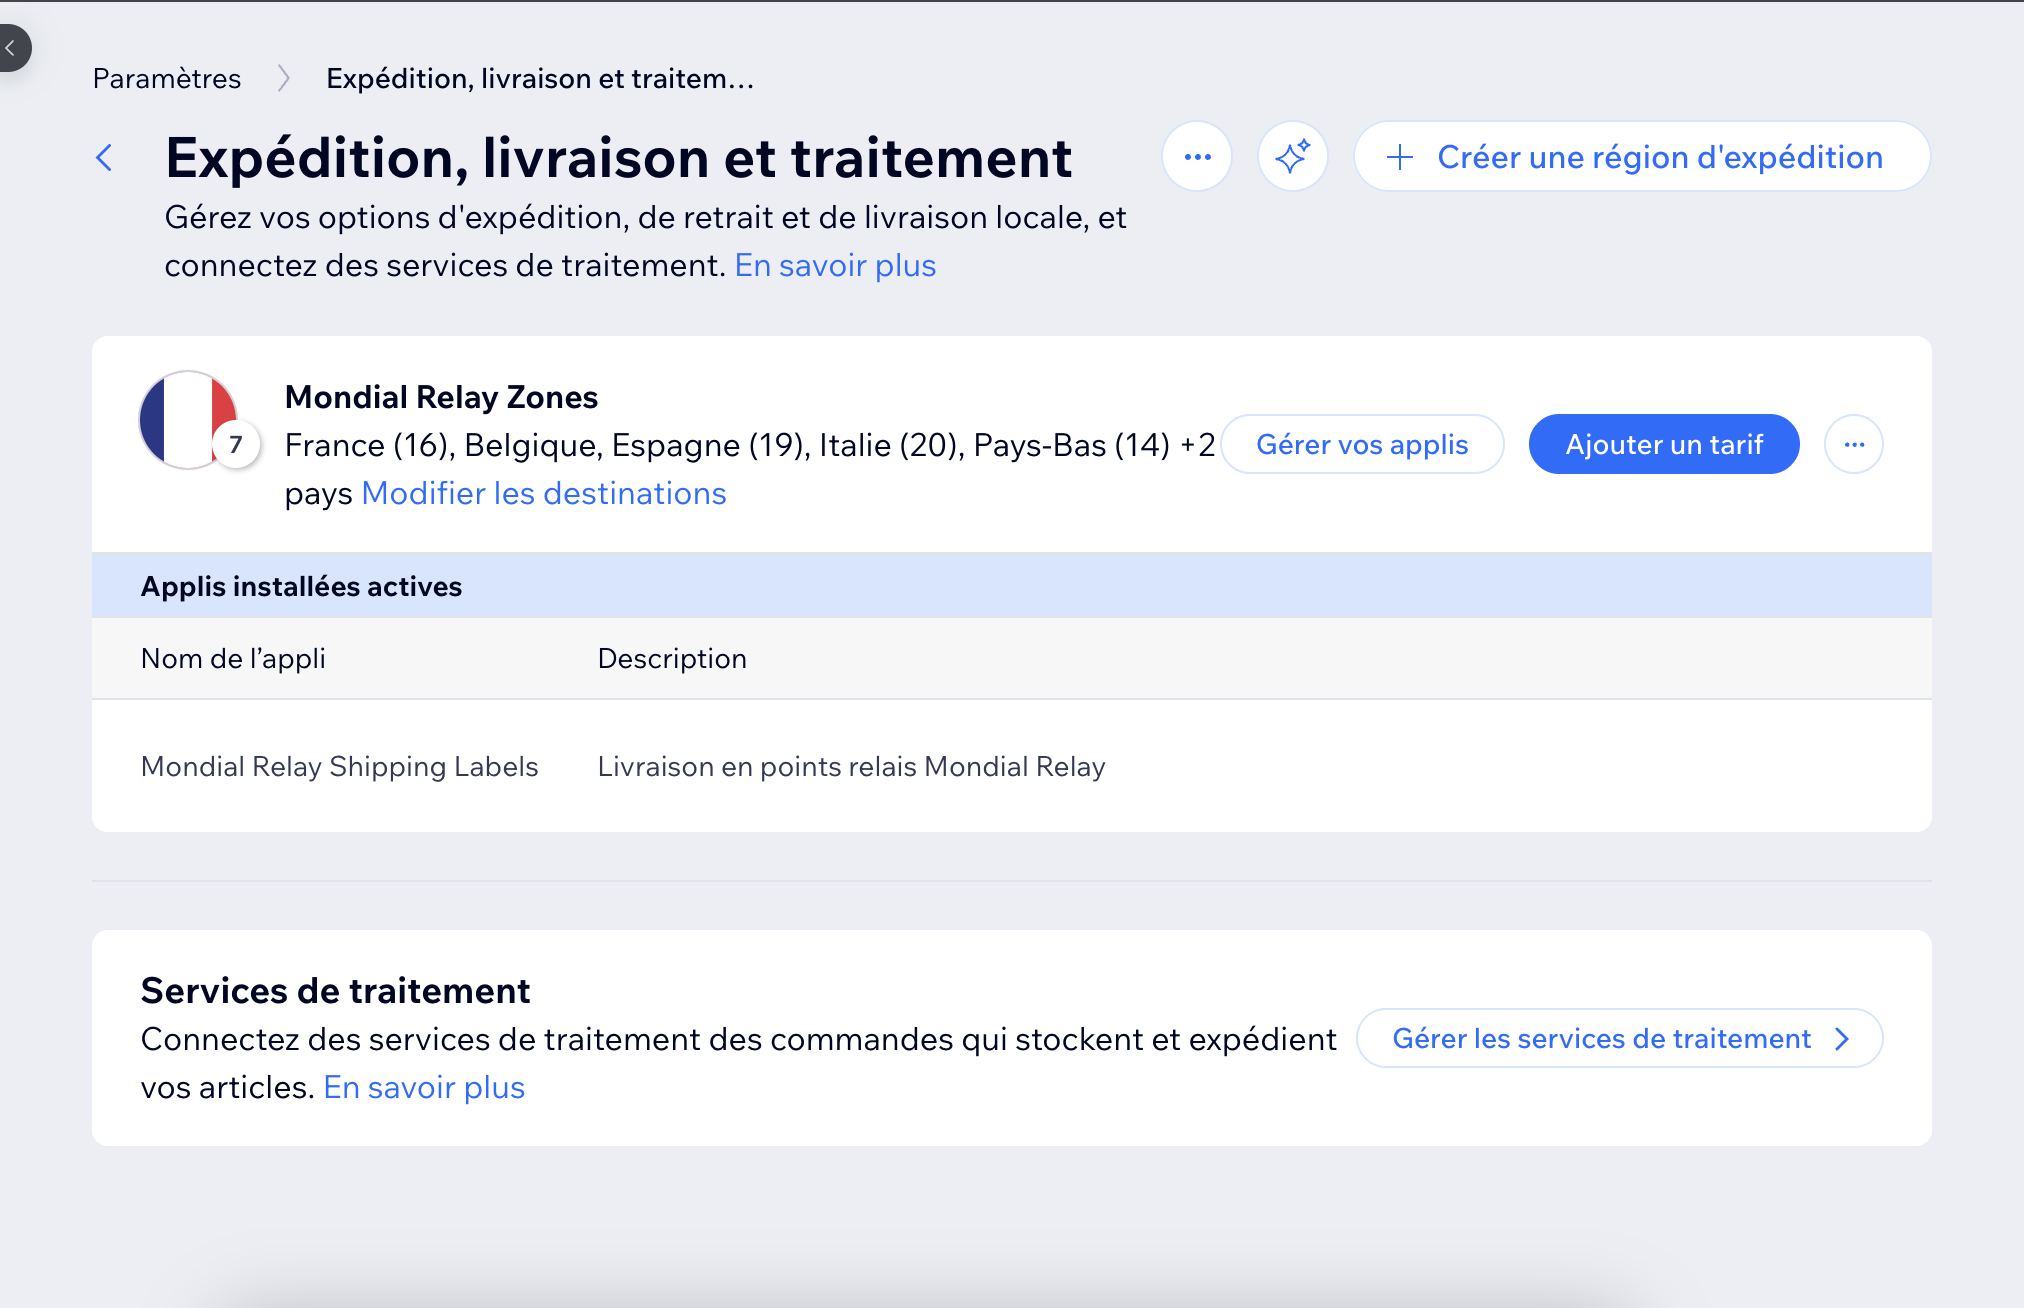Click breadcrumb chevron separator after Paramètres
The width and height of the screenshot is (2024, 1308).
[x=284, y=78]
